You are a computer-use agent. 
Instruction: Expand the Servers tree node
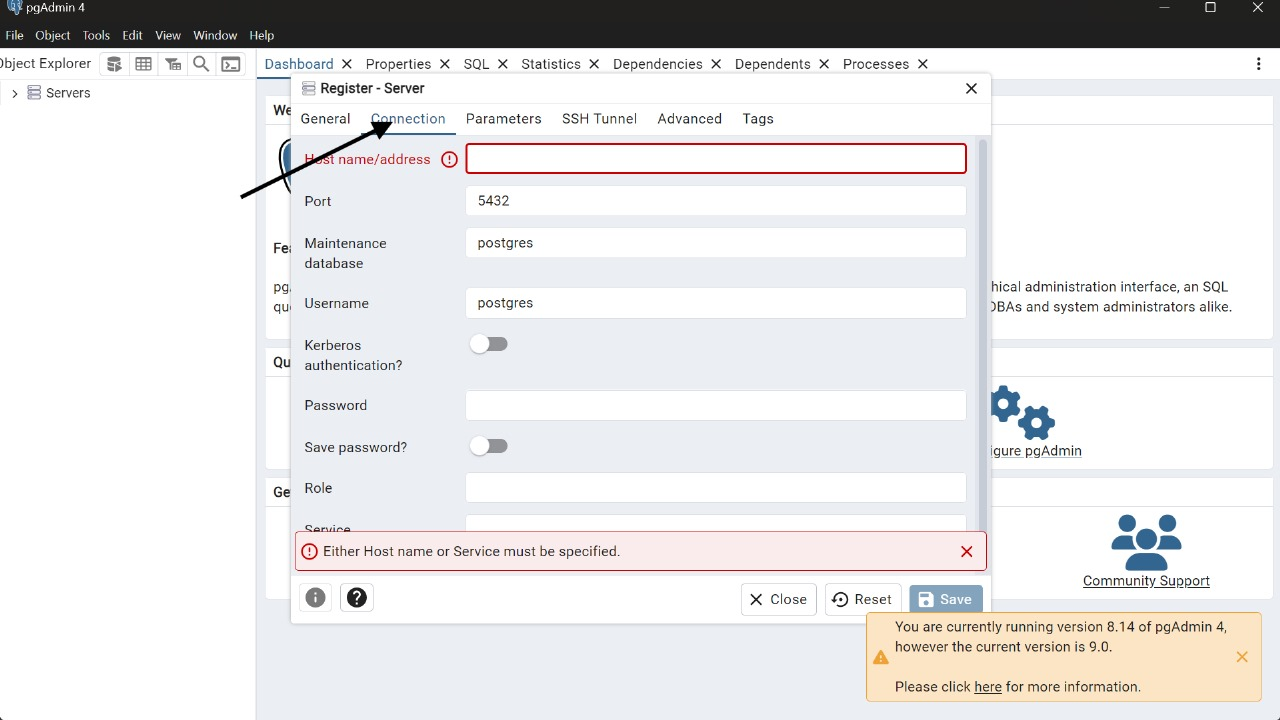(14, 93)
